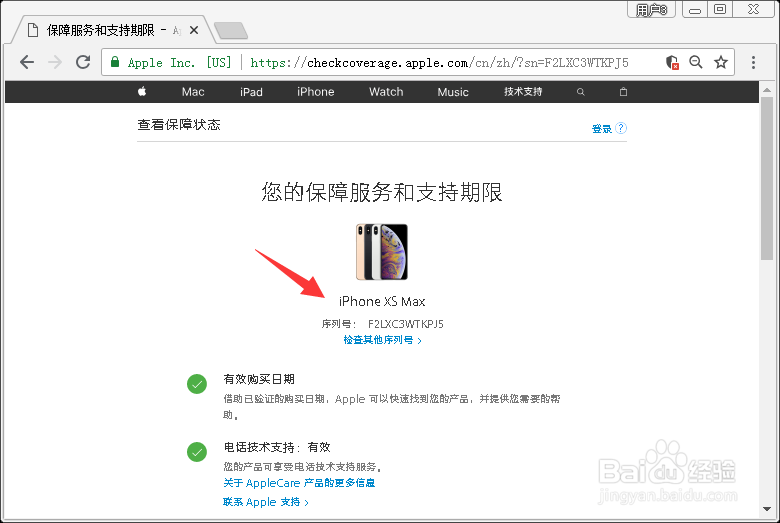780x523 pixels.
Task: Click the green checkmark beside 电话技术支持
Action: click(x=197, y=452)
